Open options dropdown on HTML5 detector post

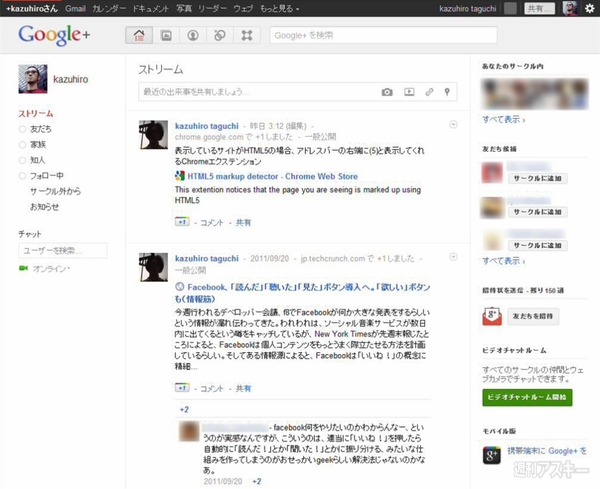coord(453,124)
